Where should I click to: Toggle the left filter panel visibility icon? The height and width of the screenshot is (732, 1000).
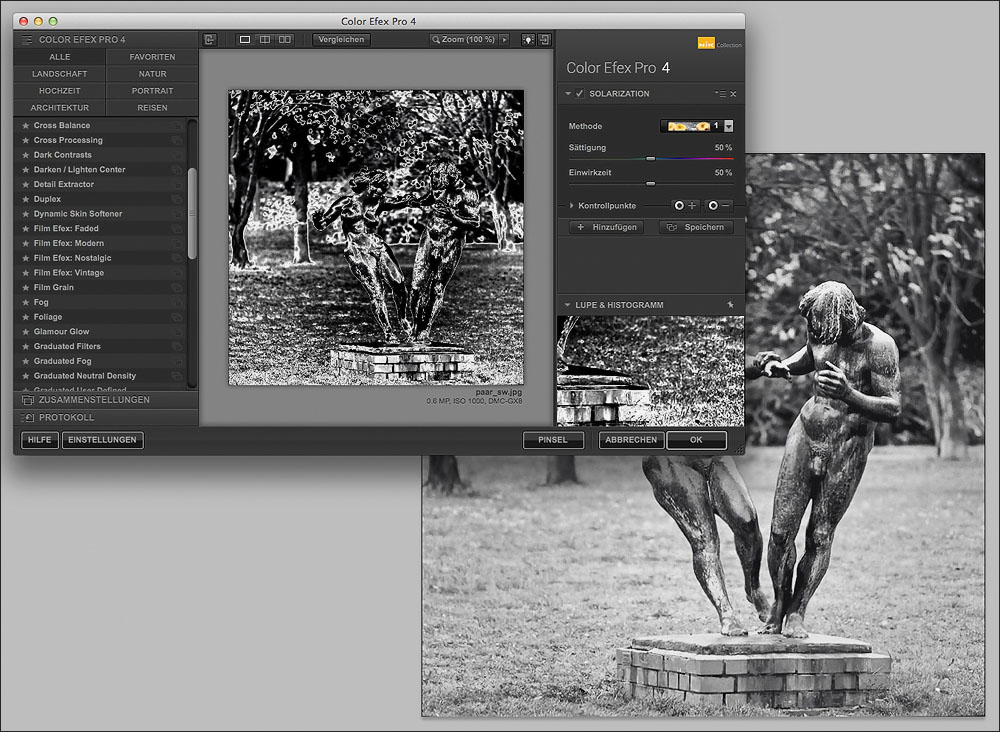pyautogui.click(x=210, y=40)
